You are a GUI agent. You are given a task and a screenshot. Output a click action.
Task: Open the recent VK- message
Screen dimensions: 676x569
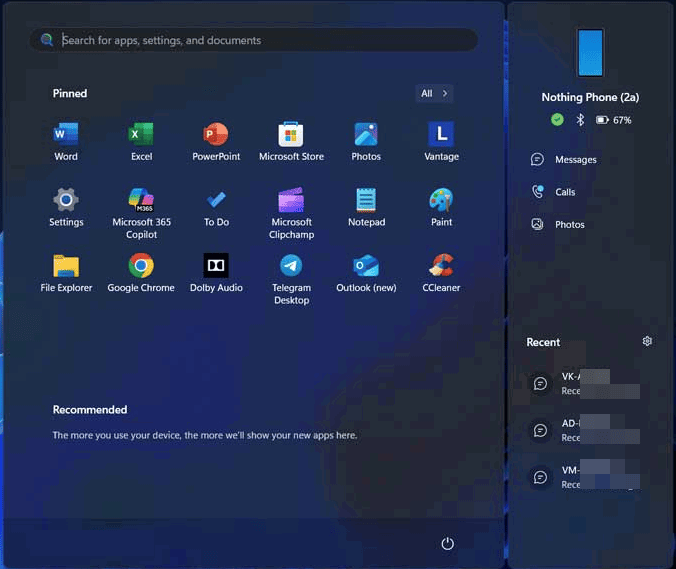tap(585, 384)
